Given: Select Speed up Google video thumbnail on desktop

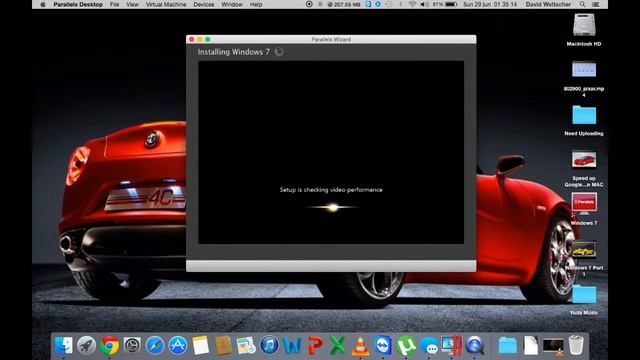Looking at the screenshot, I should coord(584,160).
